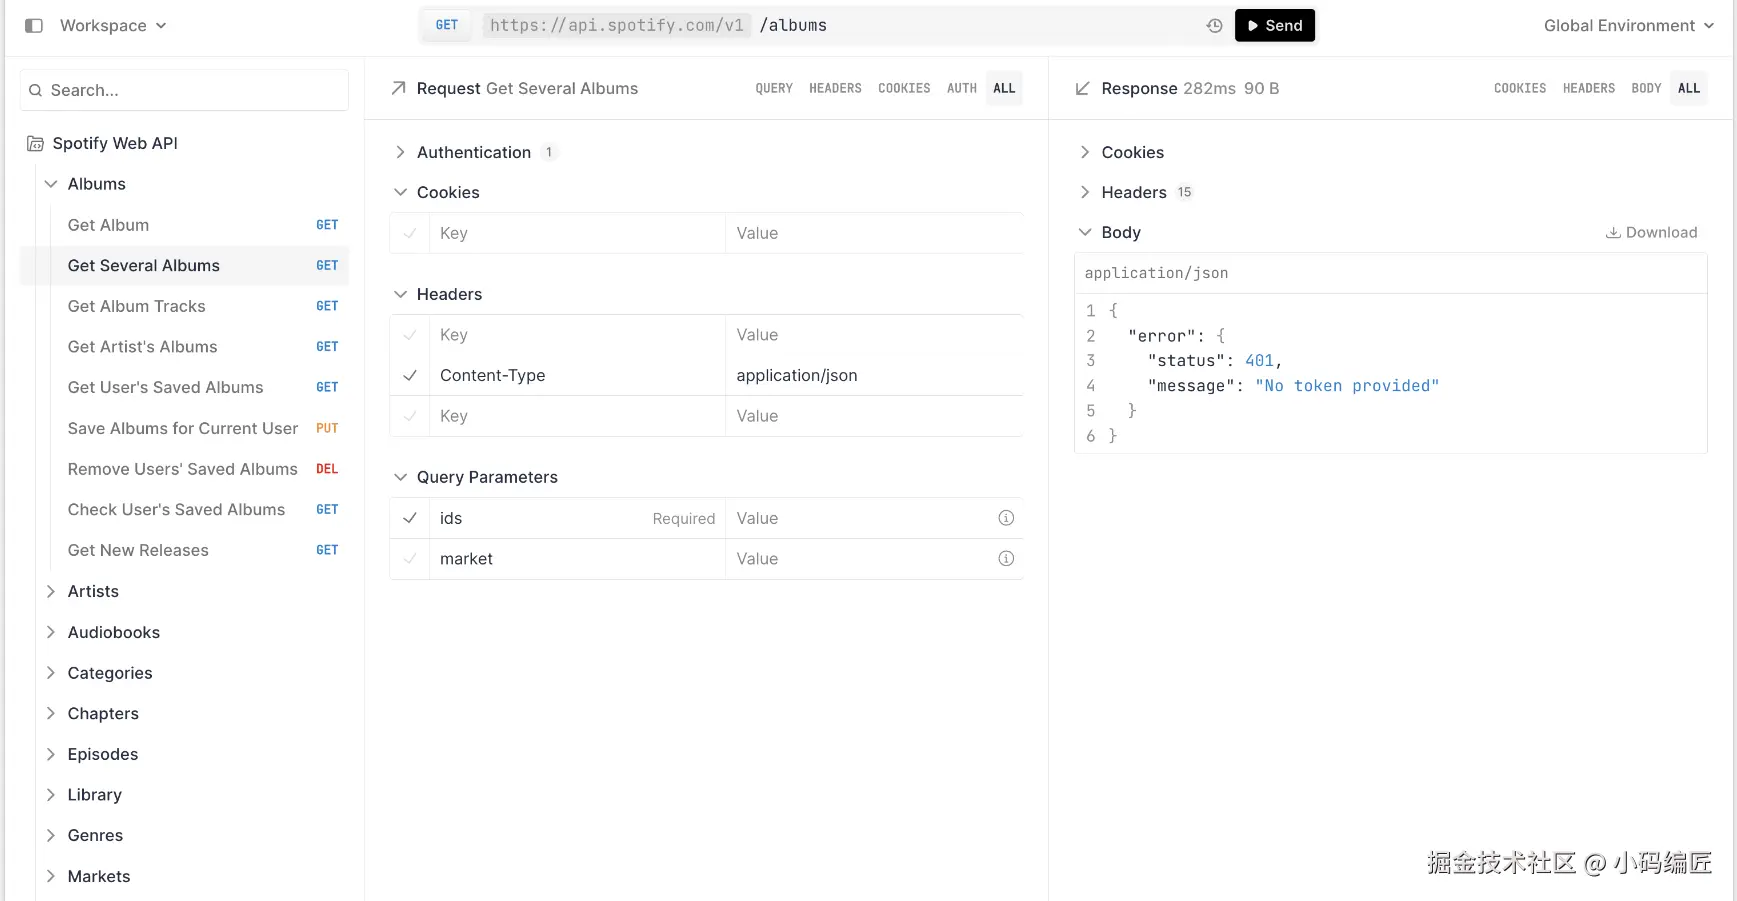Expand the Artists folder

(51, 592)
